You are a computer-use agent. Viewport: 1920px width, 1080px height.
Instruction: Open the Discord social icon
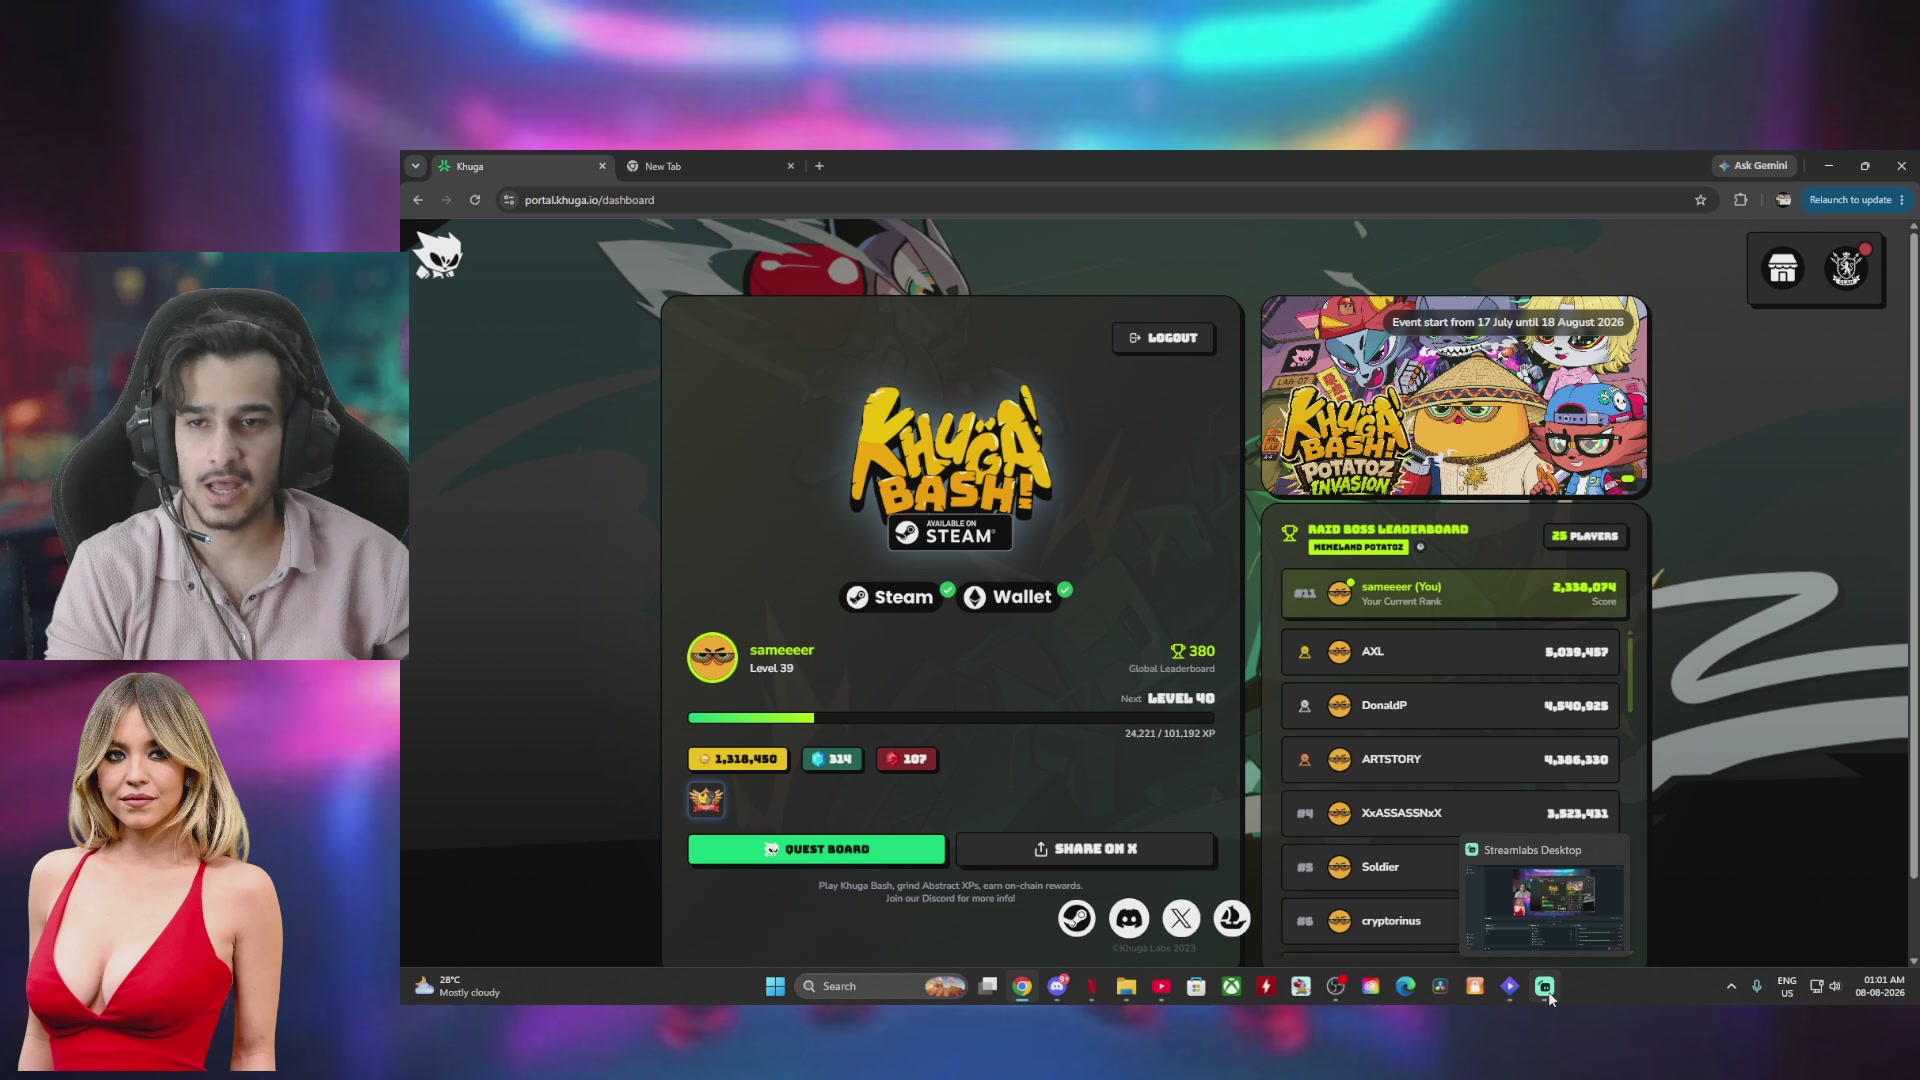(1129, 918)
